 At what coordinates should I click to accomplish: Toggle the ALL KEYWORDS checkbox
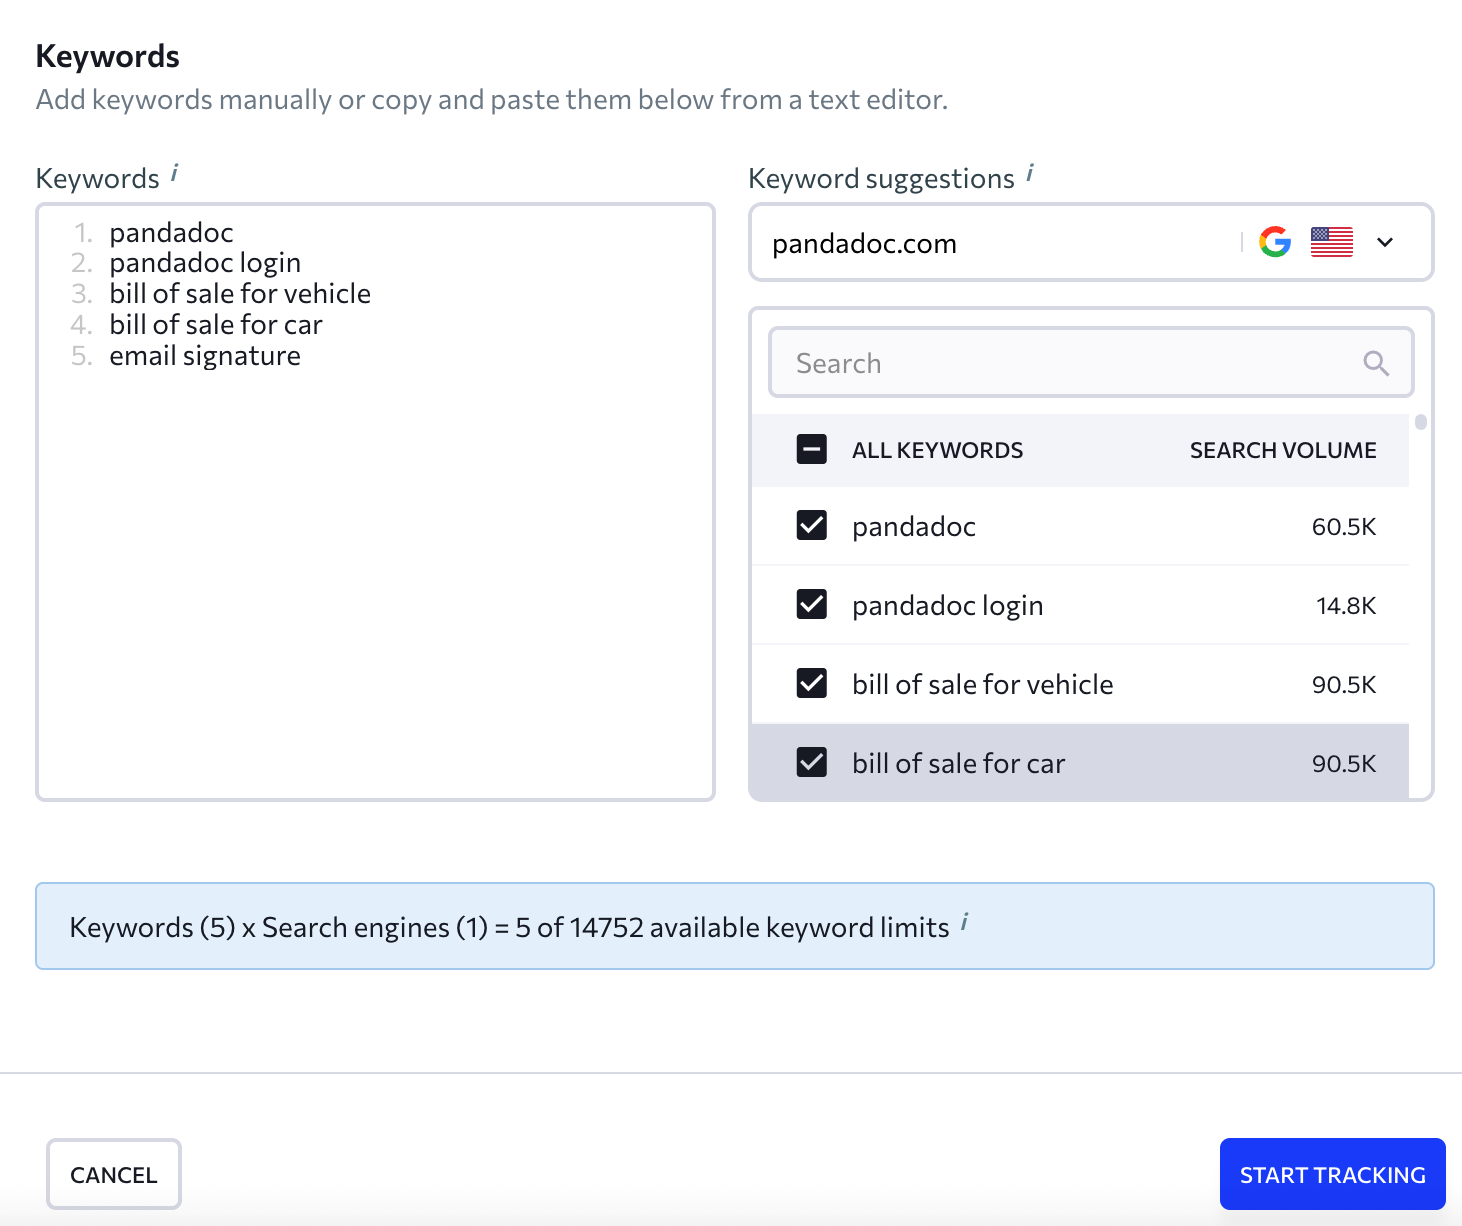pos(812,449)
